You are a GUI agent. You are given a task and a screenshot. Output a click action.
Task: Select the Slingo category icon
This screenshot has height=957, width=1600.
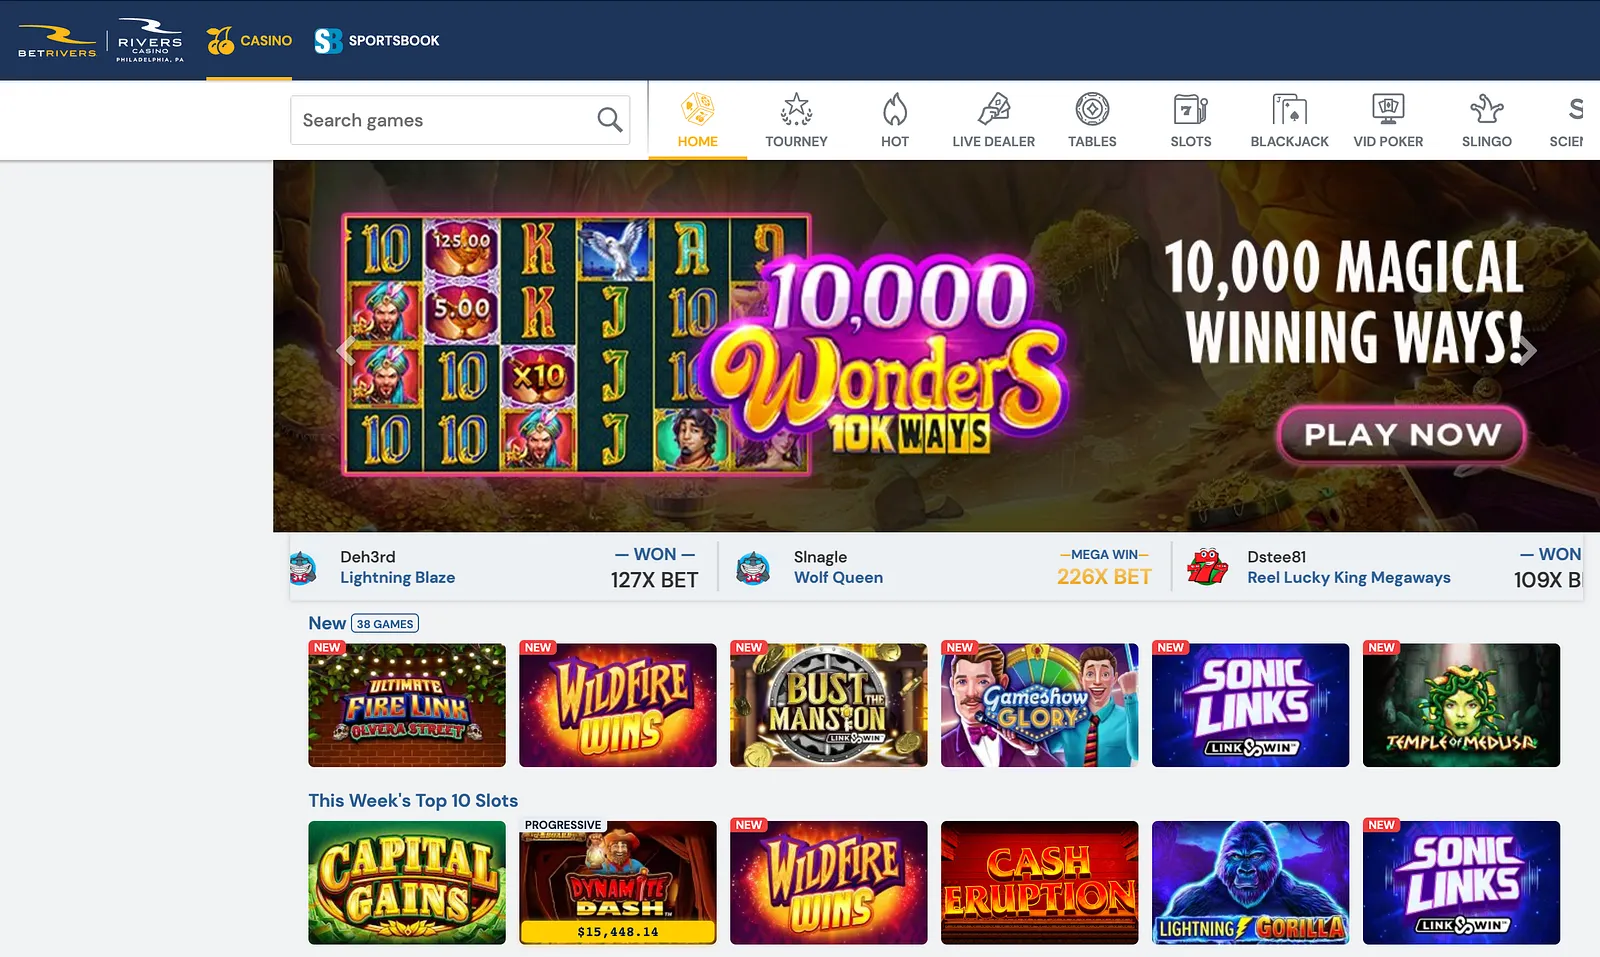coord(1486,109)
